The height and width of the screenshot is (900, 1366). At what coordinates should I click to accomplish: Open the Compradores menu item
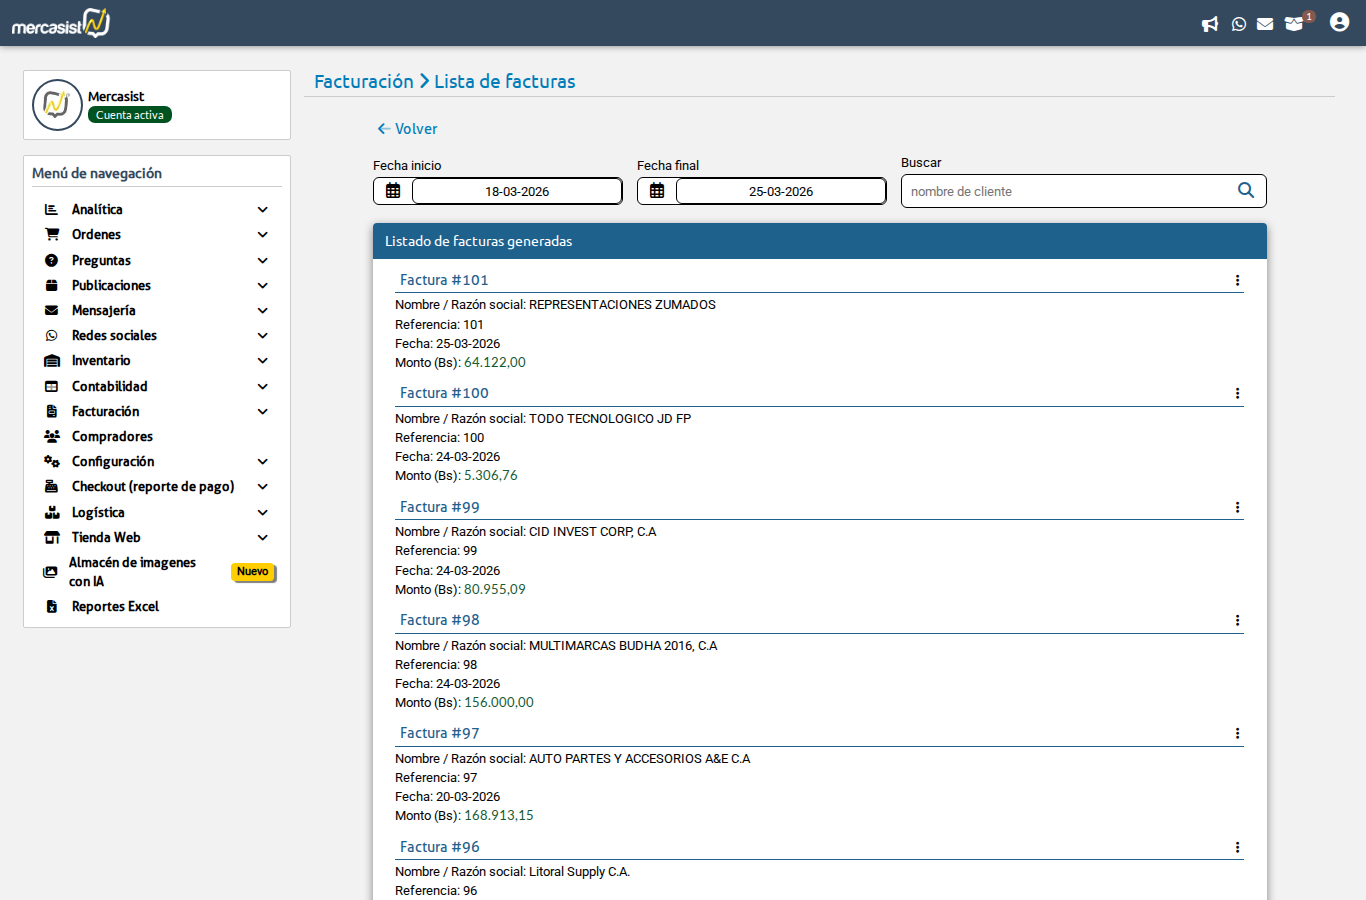[112, 437]
